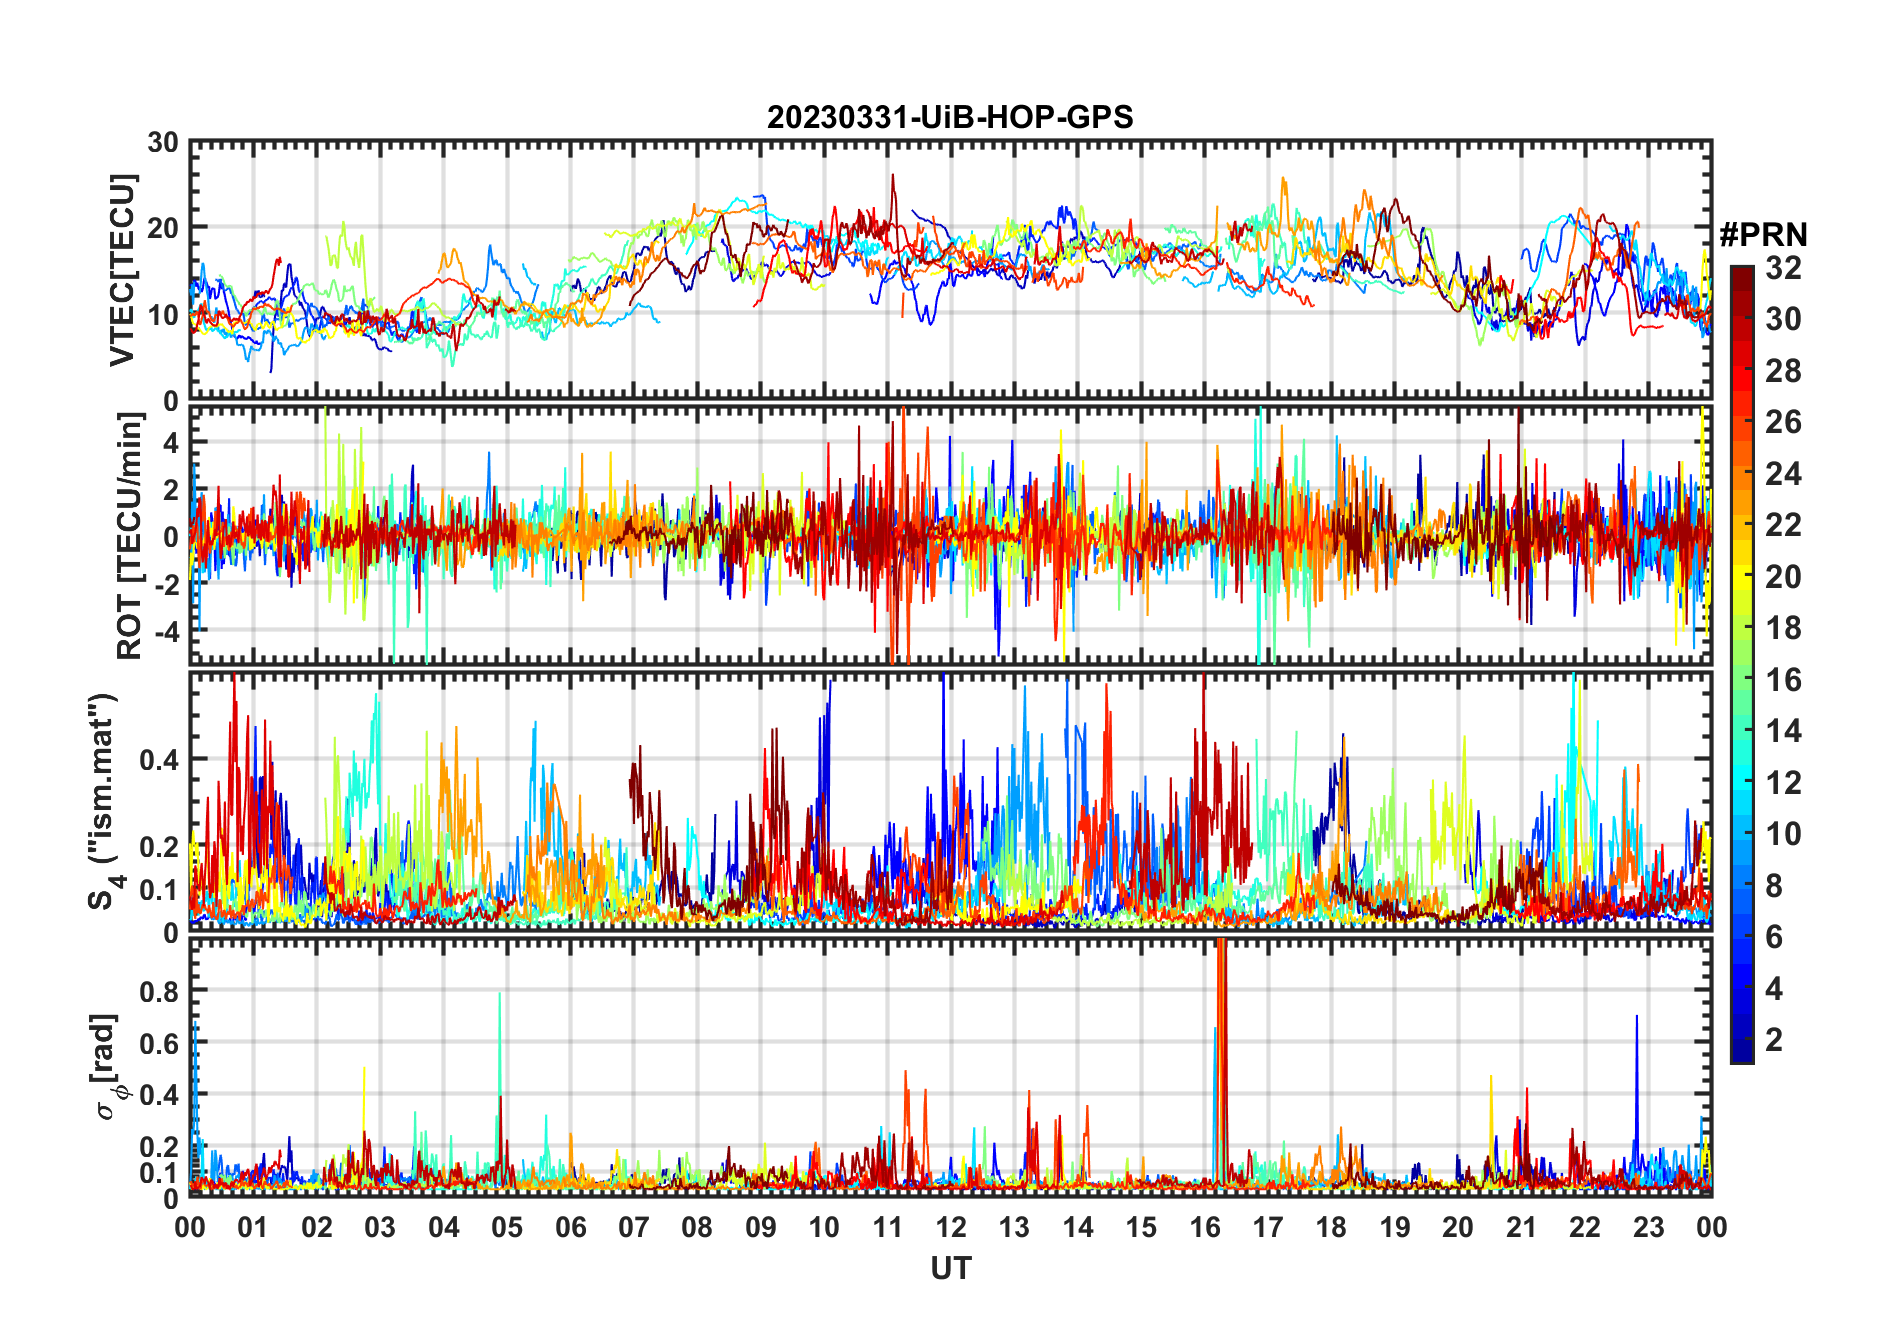Select UT axis tick label 03
The width and height of the screenshot is (1902, 1330).
click(380, 1227)
